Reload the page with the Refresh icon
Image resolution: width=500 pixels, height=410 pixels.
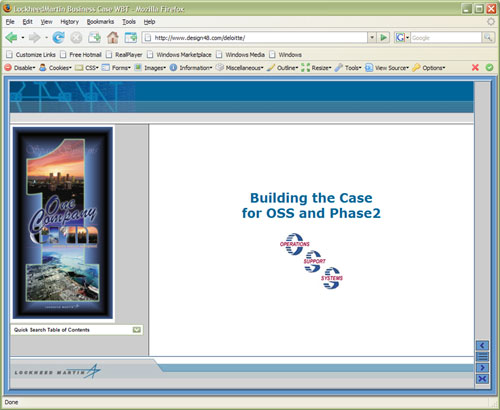[58, 38]
